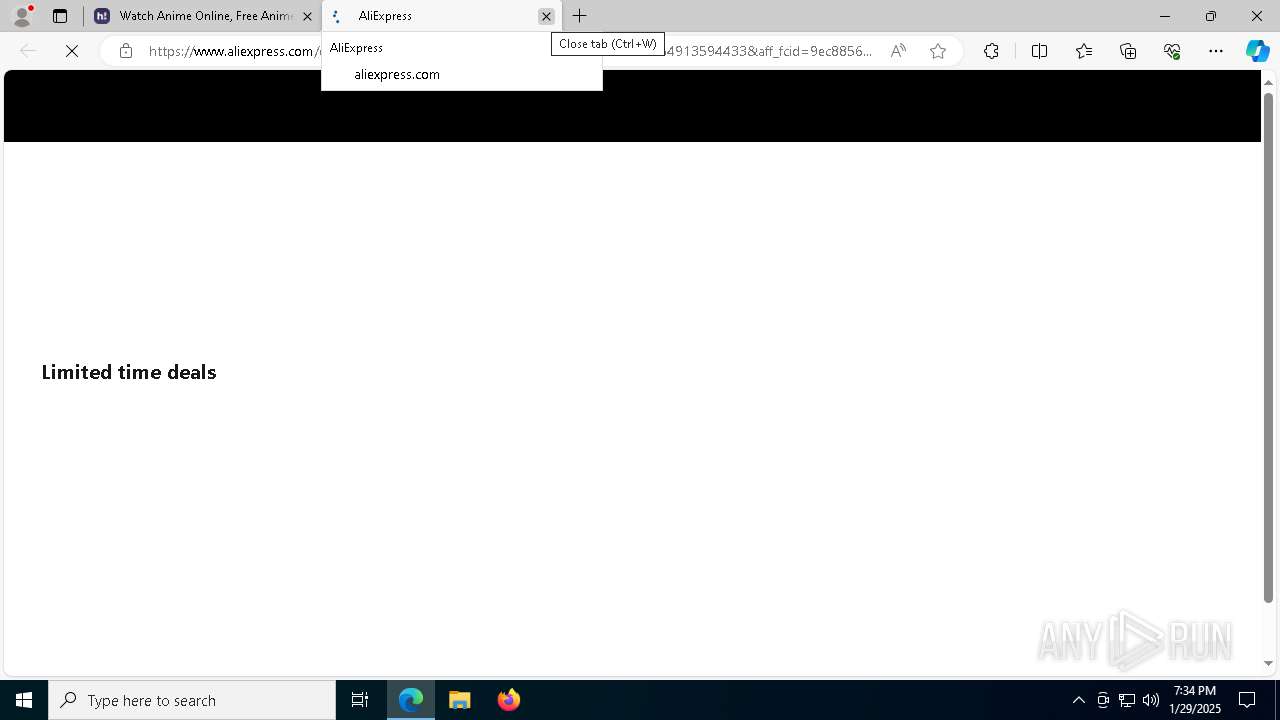View site information lock icon
The height and width of the screenshot is (720, 1280).
tap(126, 51)
